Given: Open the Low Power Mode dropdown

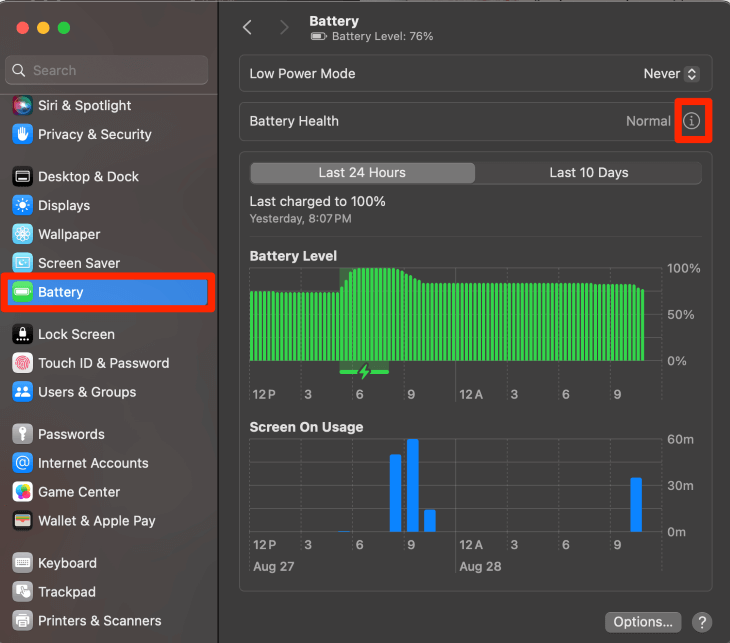Looking at the screenshot, I should coord(670,74).
